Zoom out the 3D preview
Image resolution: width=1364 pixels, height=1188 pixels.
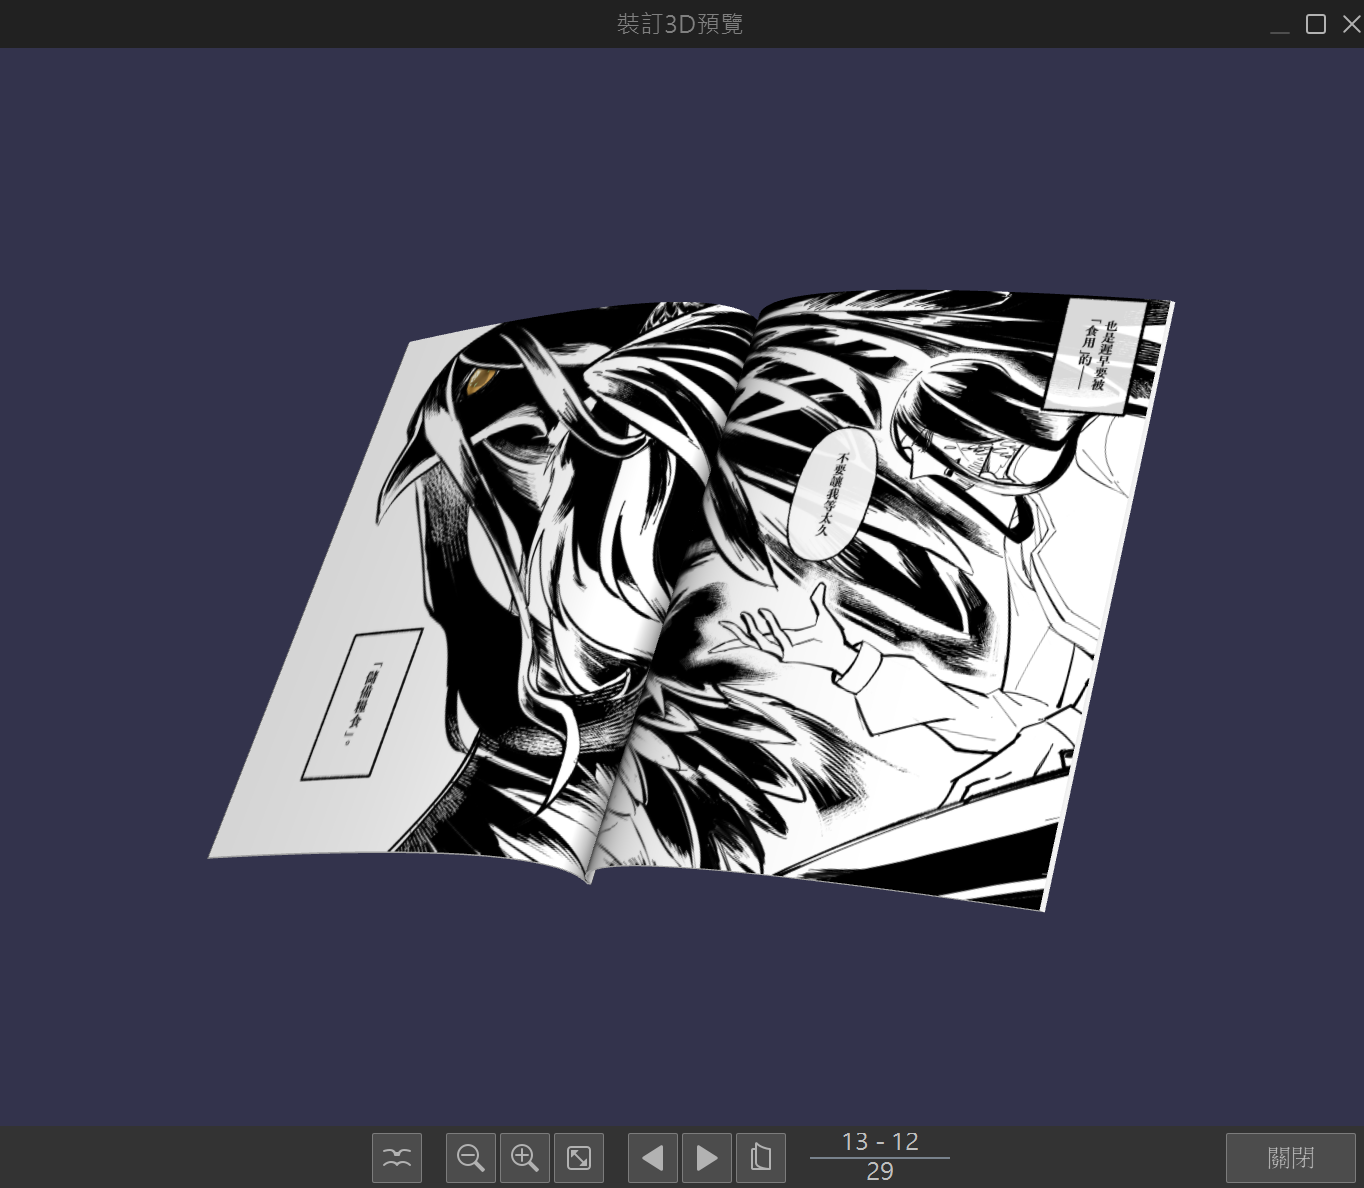point(471,1158)
